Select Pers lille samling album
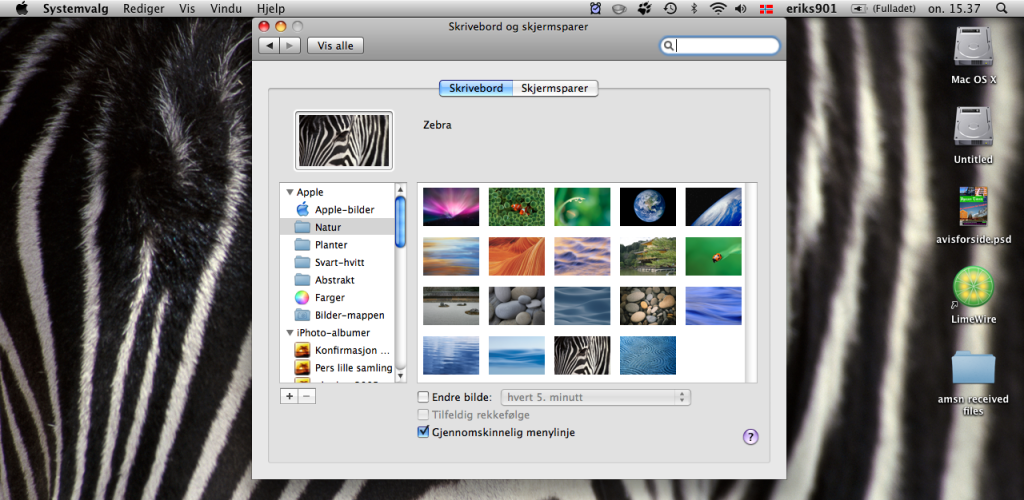1024x500 pixels. click(337, 367)
